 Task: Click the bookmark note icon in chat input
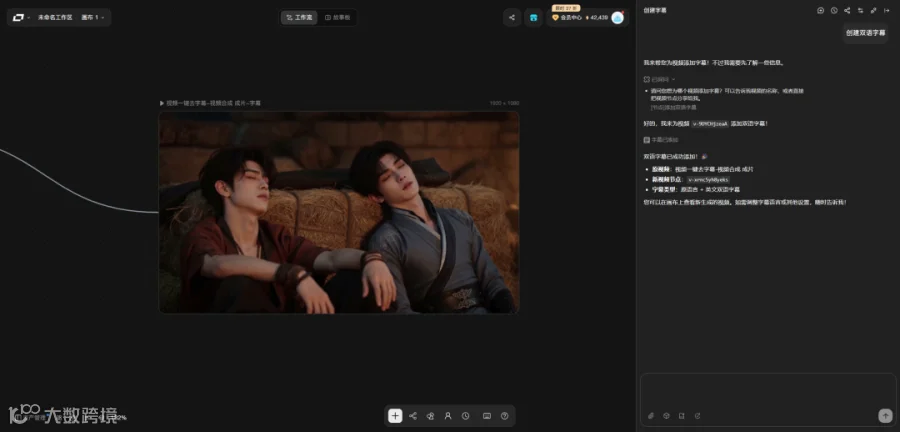point(682,415)
